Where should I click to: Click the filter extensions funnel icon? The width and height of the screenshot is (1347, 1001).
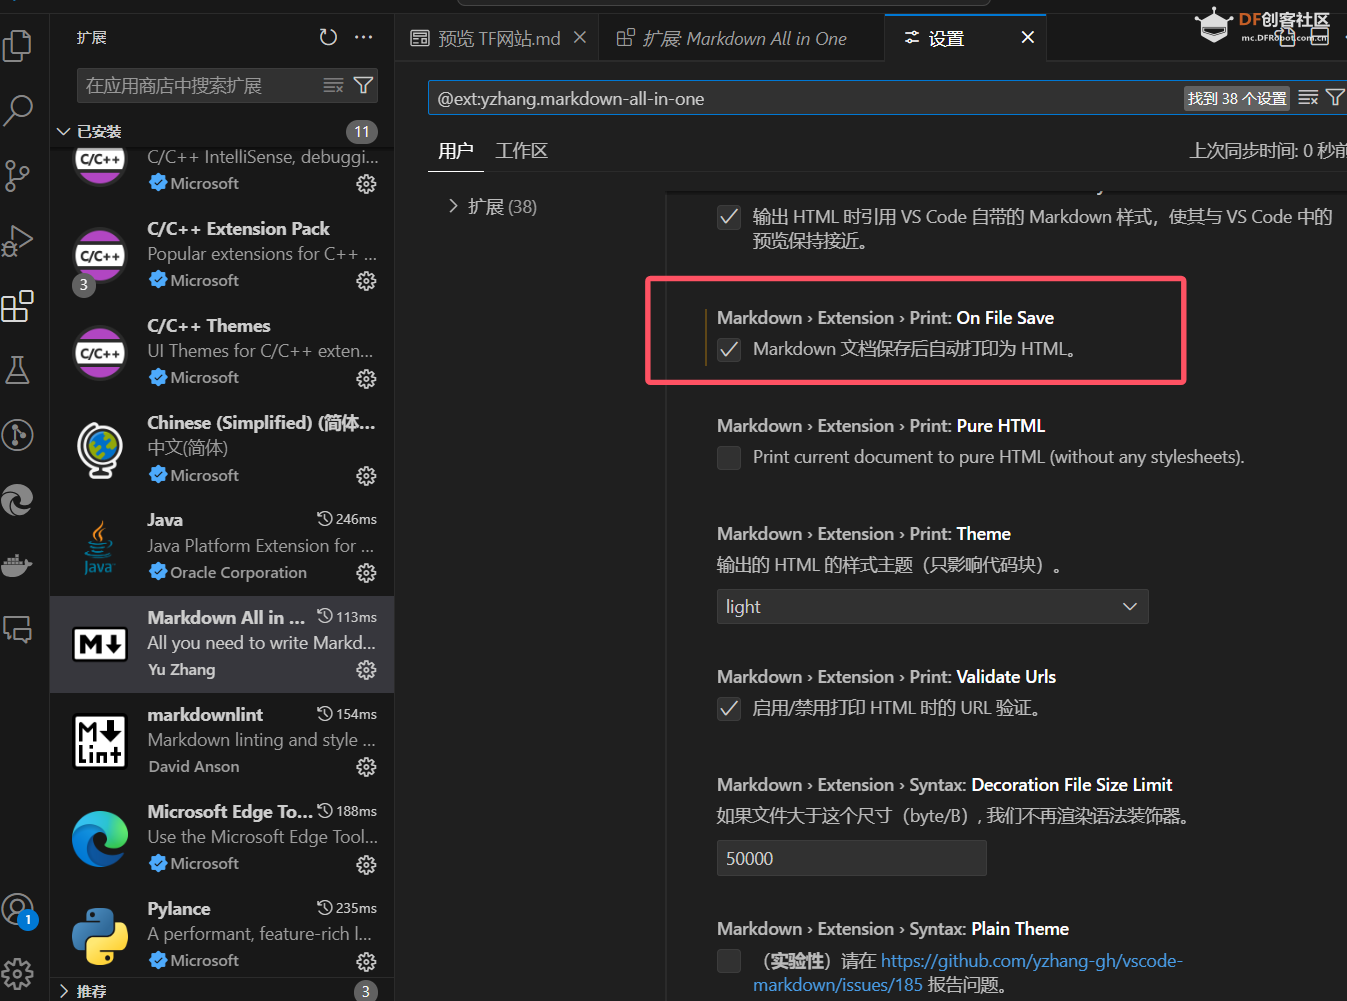(x=364, y=85)
